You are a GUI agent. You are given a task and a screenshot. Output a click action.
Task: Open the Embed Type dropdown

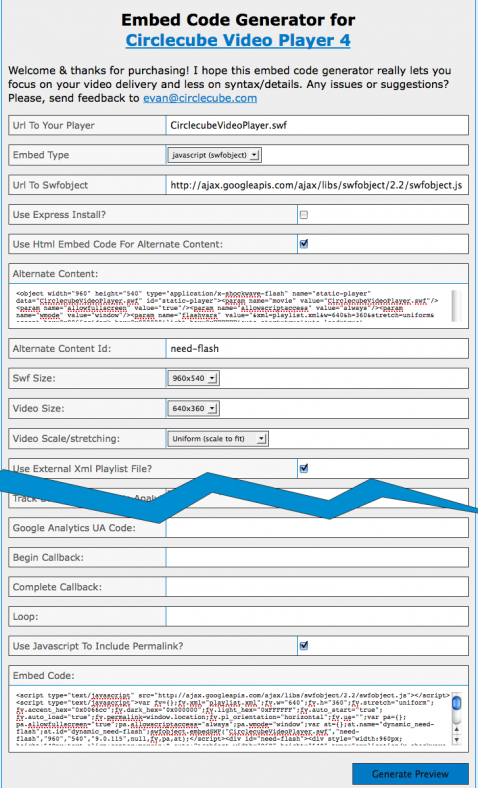point(214,155)
